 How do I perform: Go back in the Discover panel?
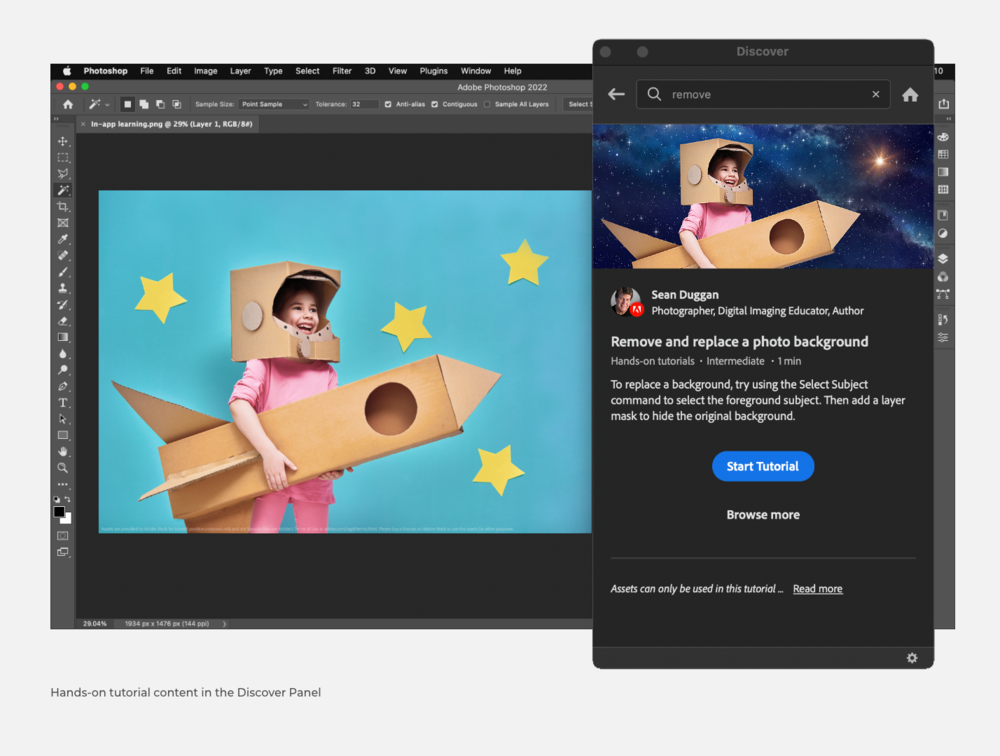tap(616, 94)
